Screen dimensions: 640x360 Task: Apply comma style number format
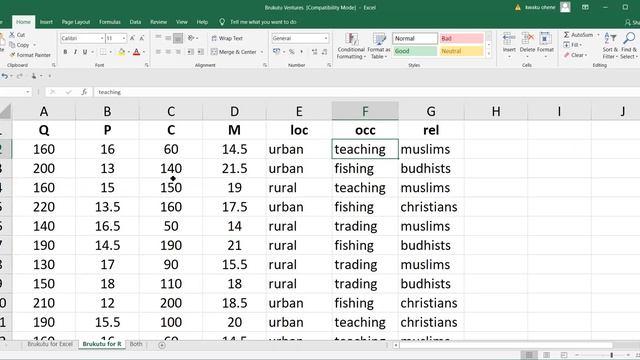point(302,52)
